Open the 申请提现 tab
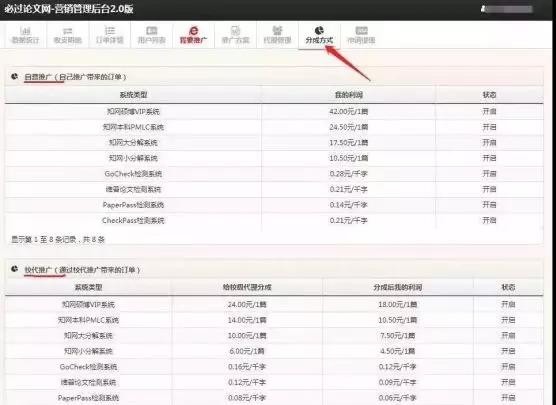556x405 pixels. 361,35
